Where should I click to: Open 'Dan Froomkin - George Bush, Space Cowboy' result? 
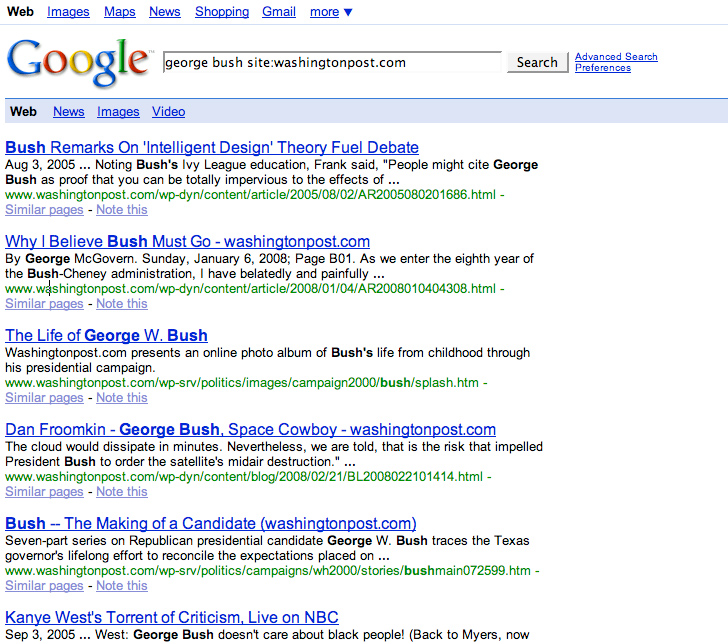click(x=250, y=429)
